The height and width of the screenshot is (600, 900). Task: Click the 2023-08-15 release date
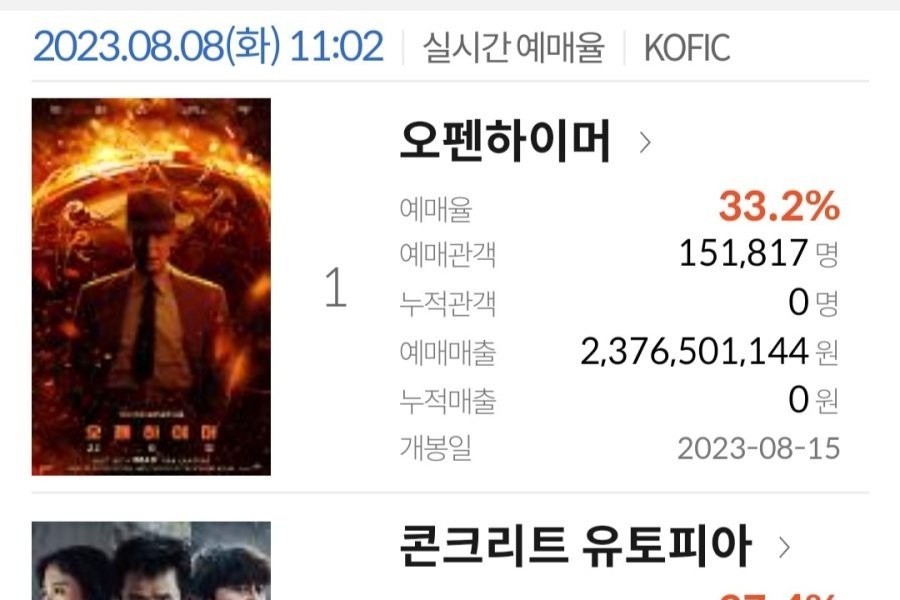pos(758,448)
